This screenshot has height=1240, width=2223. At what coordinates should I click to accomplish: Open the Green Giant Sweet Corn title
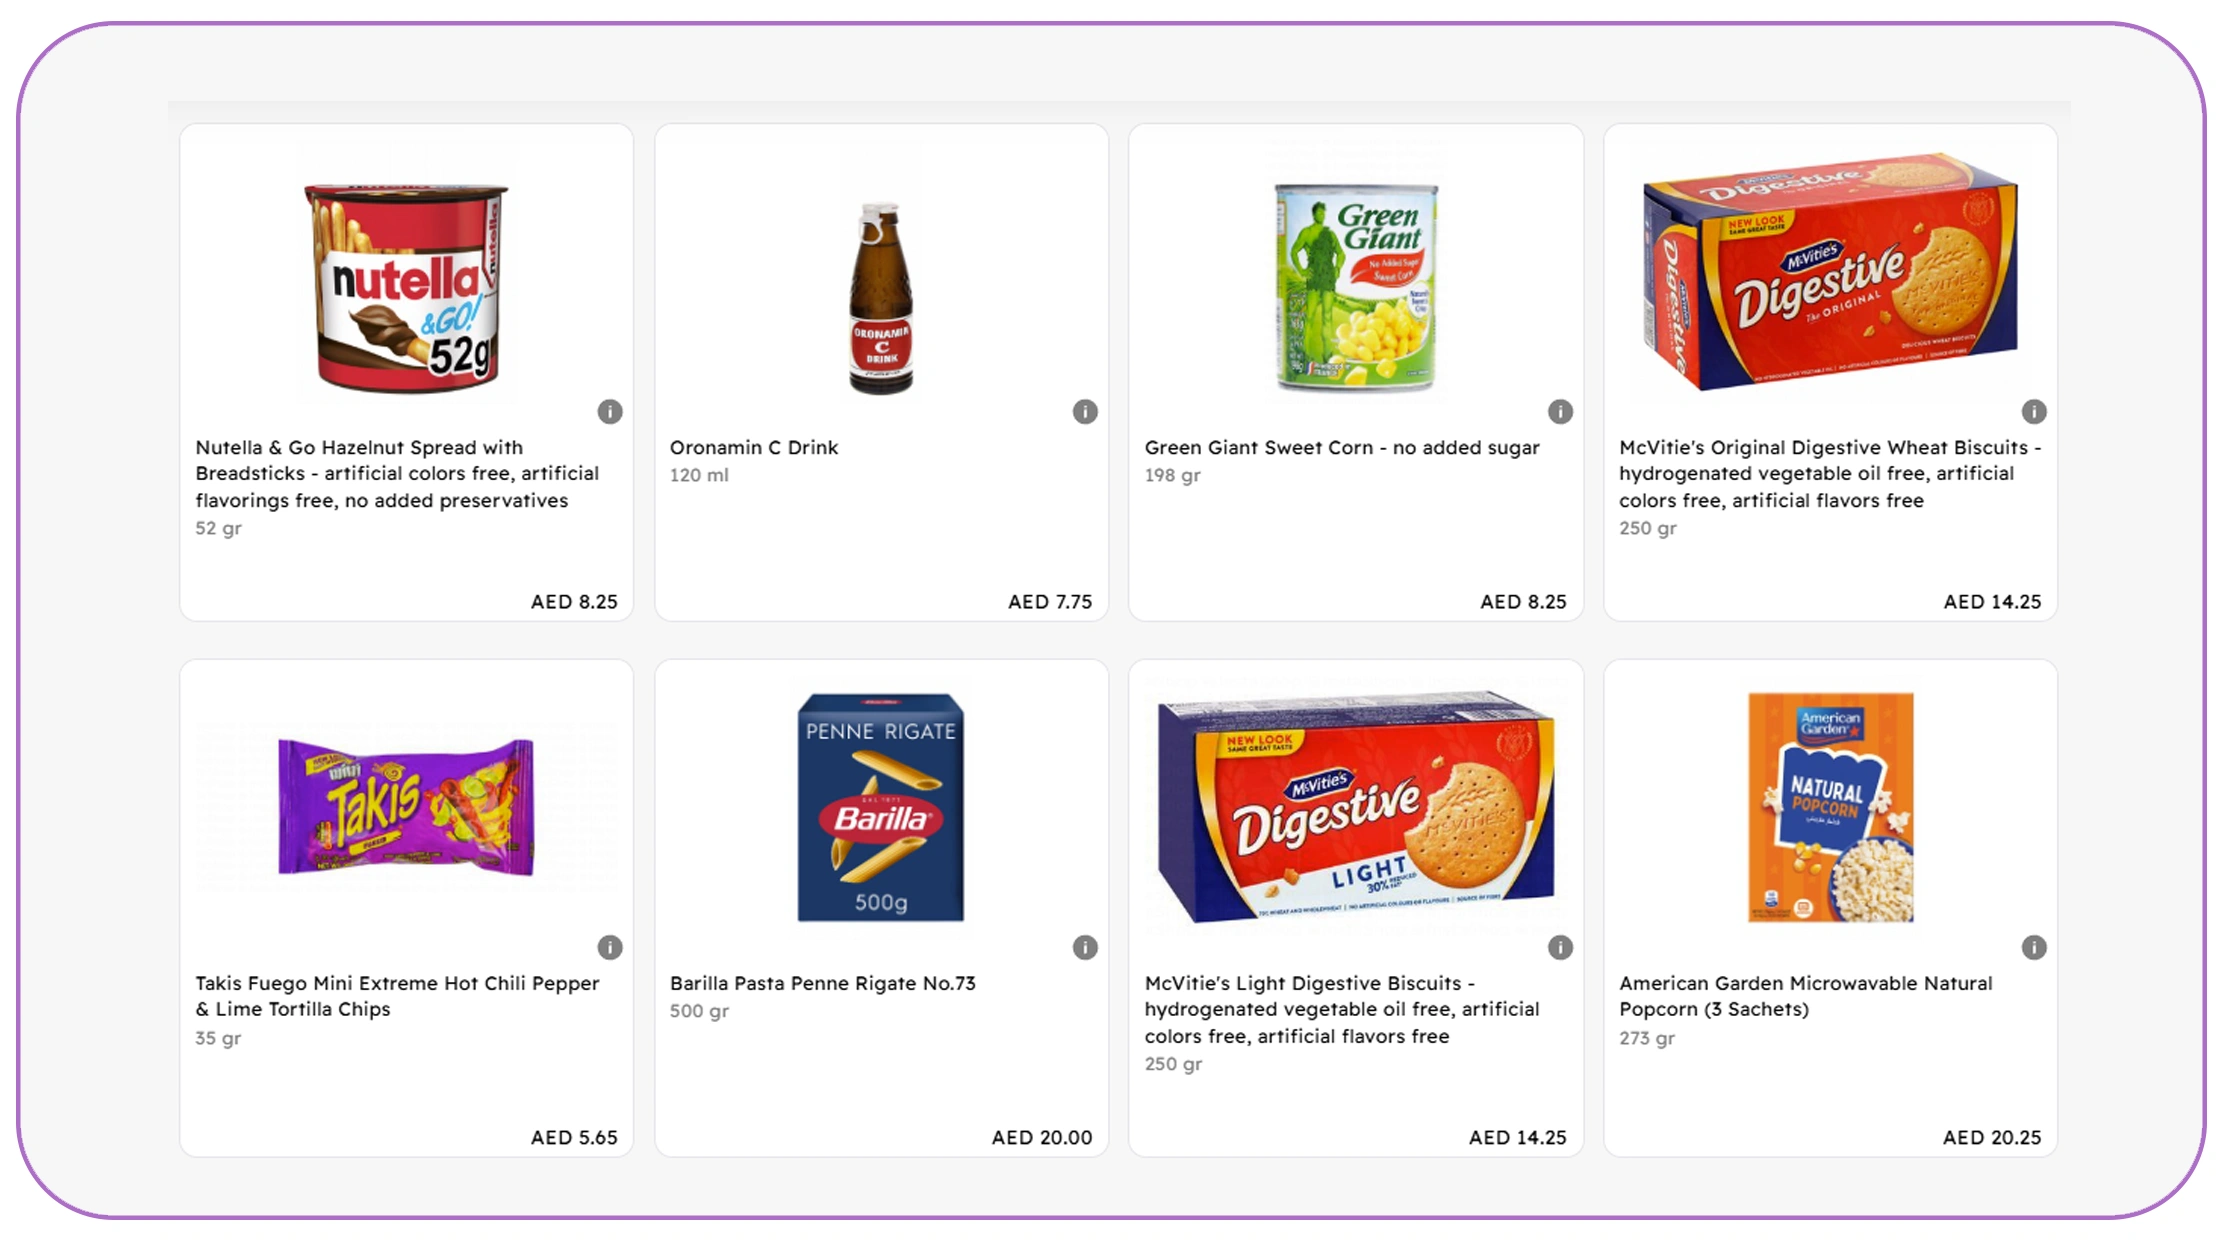tap(1341, 447)
